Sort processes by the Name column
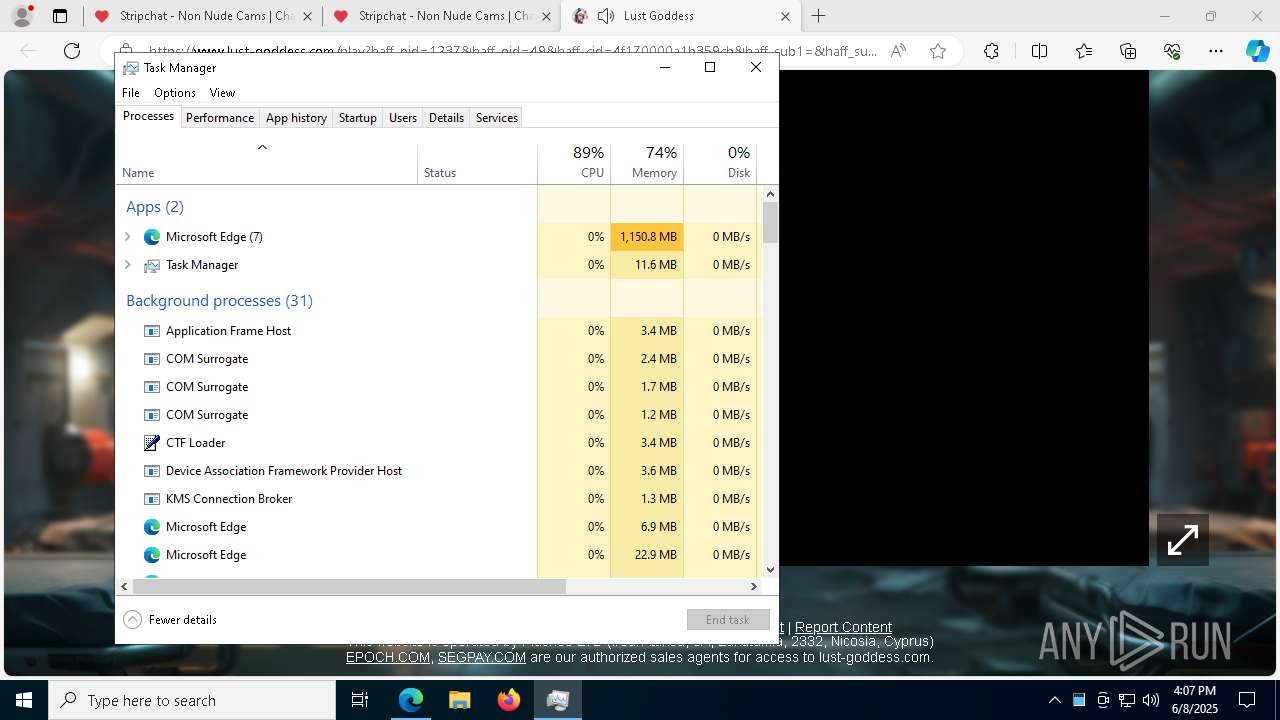Image resolution: width=1280 pixels, height=720 pixels. click(267, 164)
